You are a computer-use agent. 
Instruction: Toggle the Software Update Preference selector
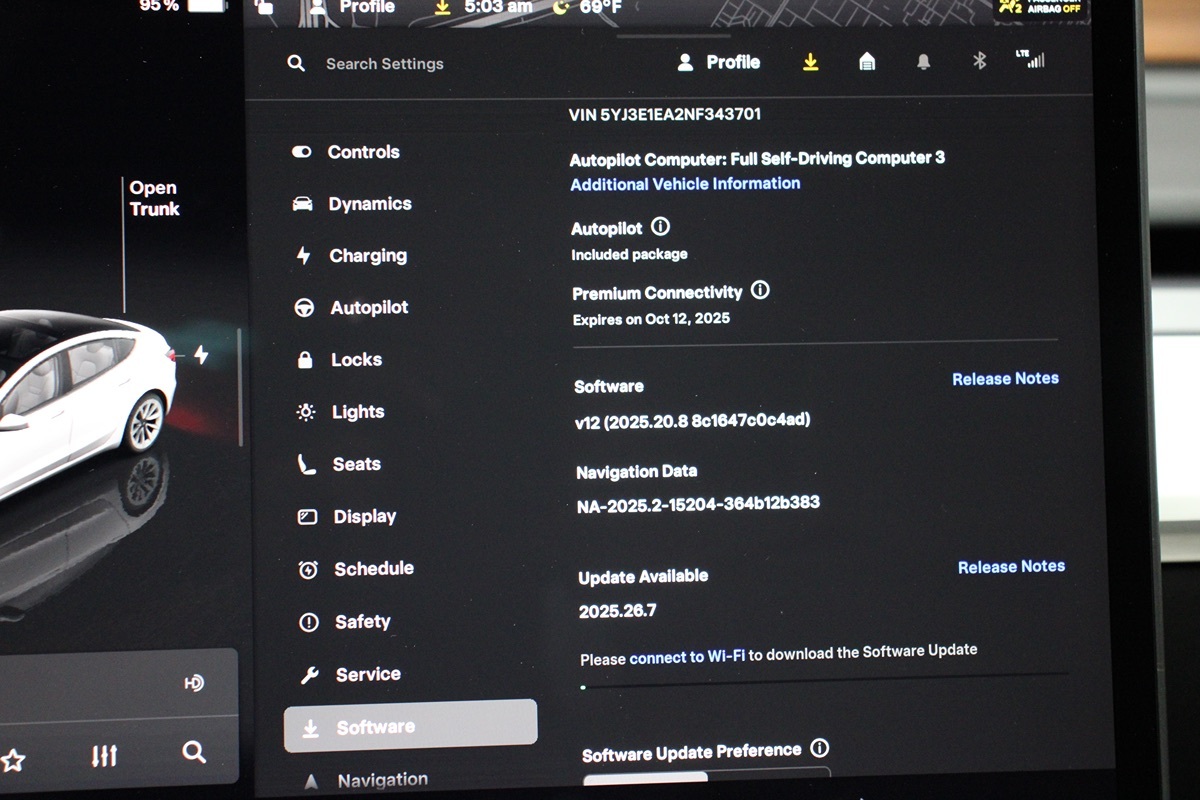705,778
